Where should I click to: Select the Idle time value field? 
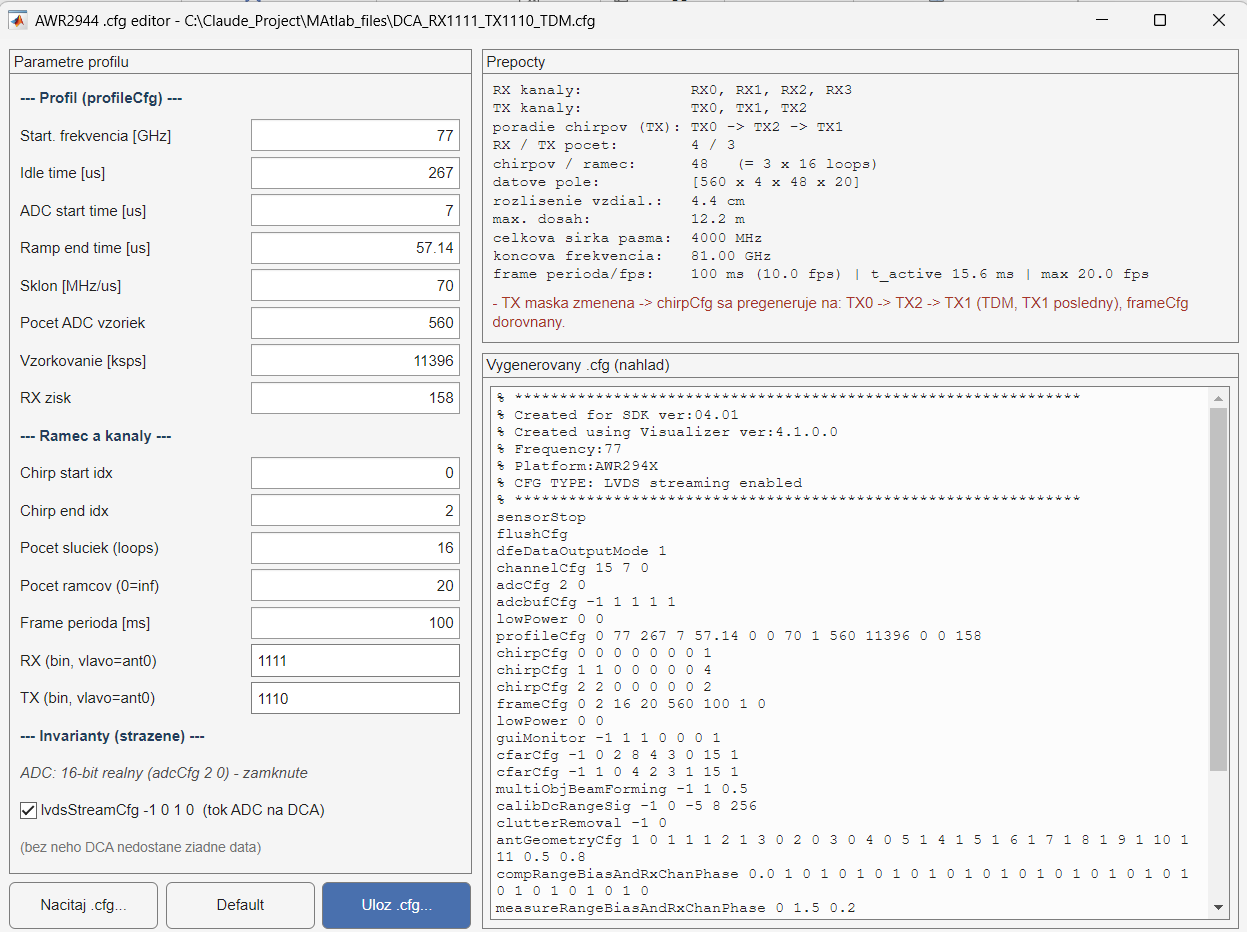(x=355, y=173)
